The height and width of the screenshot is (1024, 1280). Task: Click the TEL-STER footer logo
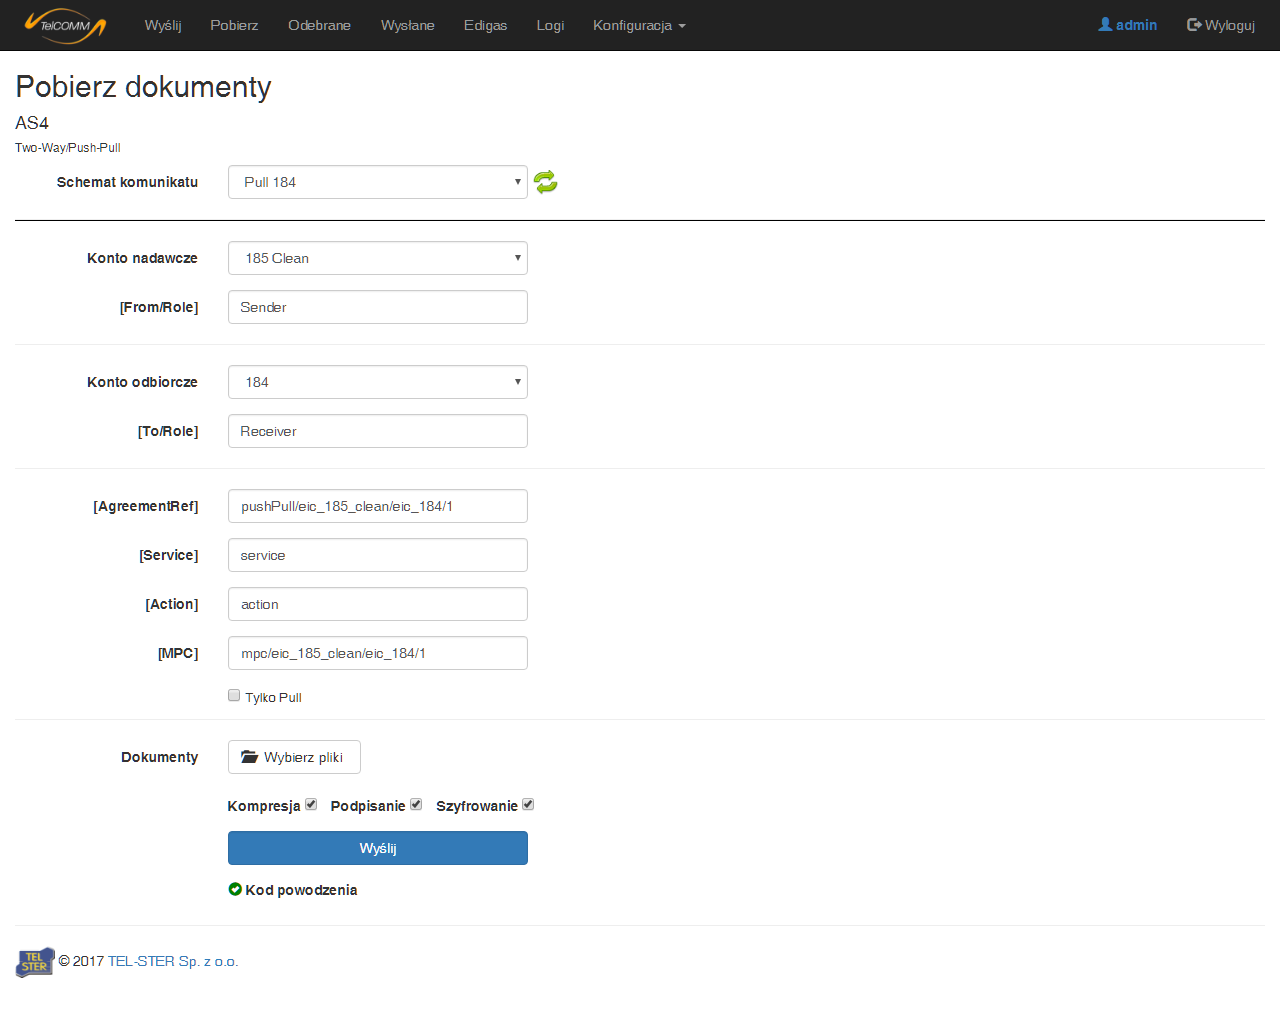35,962
